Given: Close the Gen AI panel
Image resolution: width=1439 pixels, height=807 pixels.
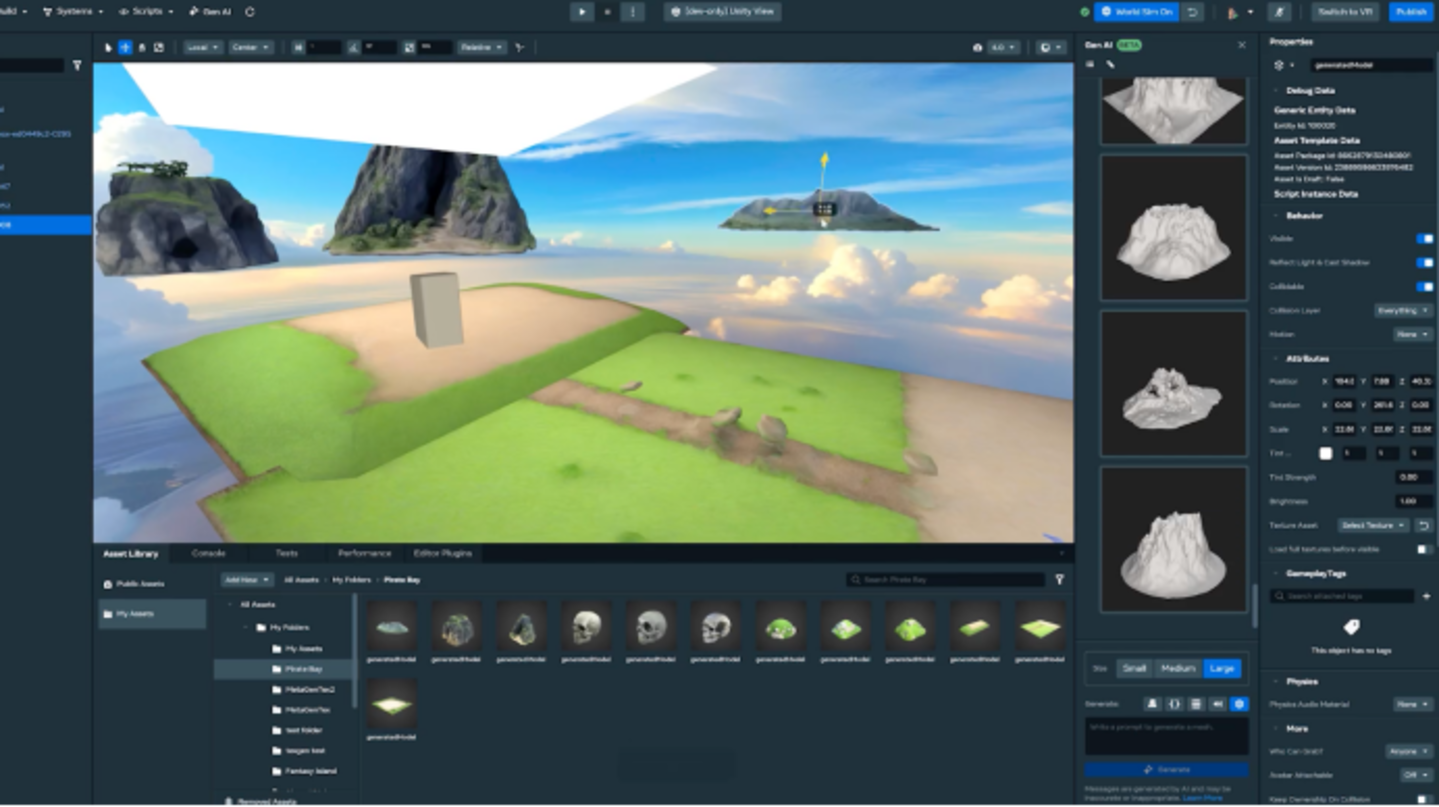Looking at the screenshot, I should (1242, 45).
